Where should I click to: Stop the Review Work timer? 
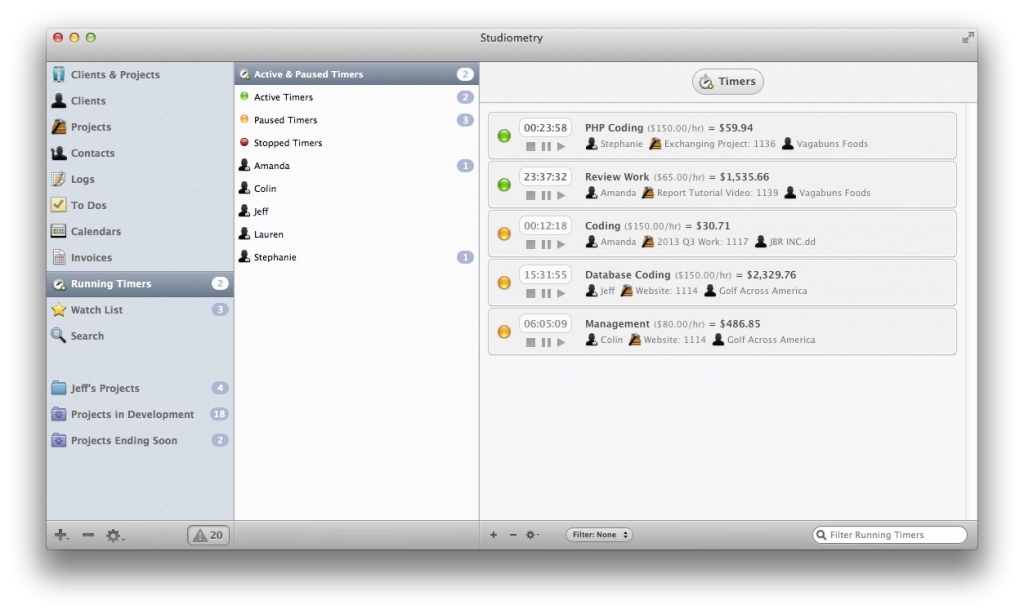[x=531, y=197]
